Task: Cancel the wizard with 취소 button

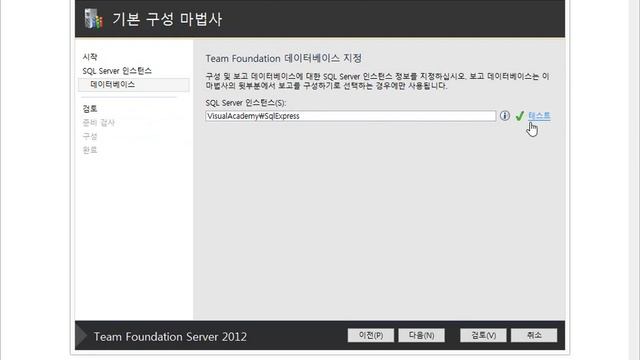Action: coord(534,336)
